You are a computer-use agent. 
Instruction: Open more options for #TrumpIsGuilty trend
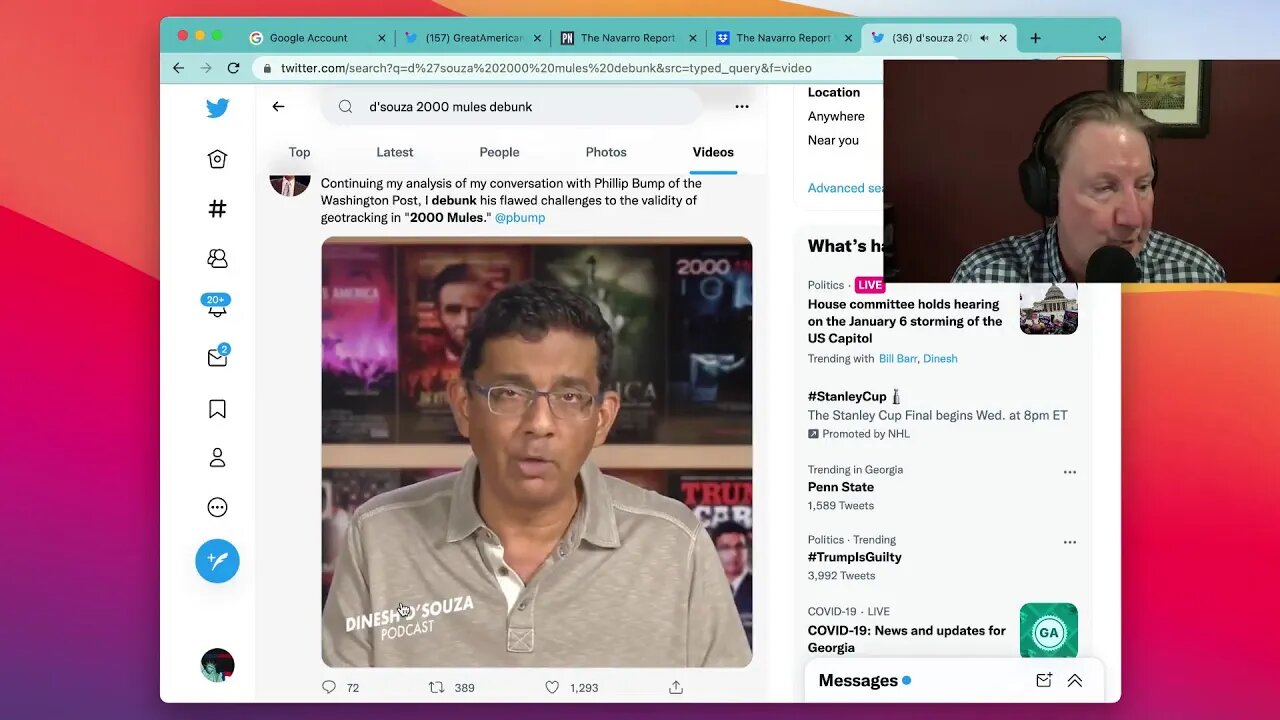click(1070, 542)
